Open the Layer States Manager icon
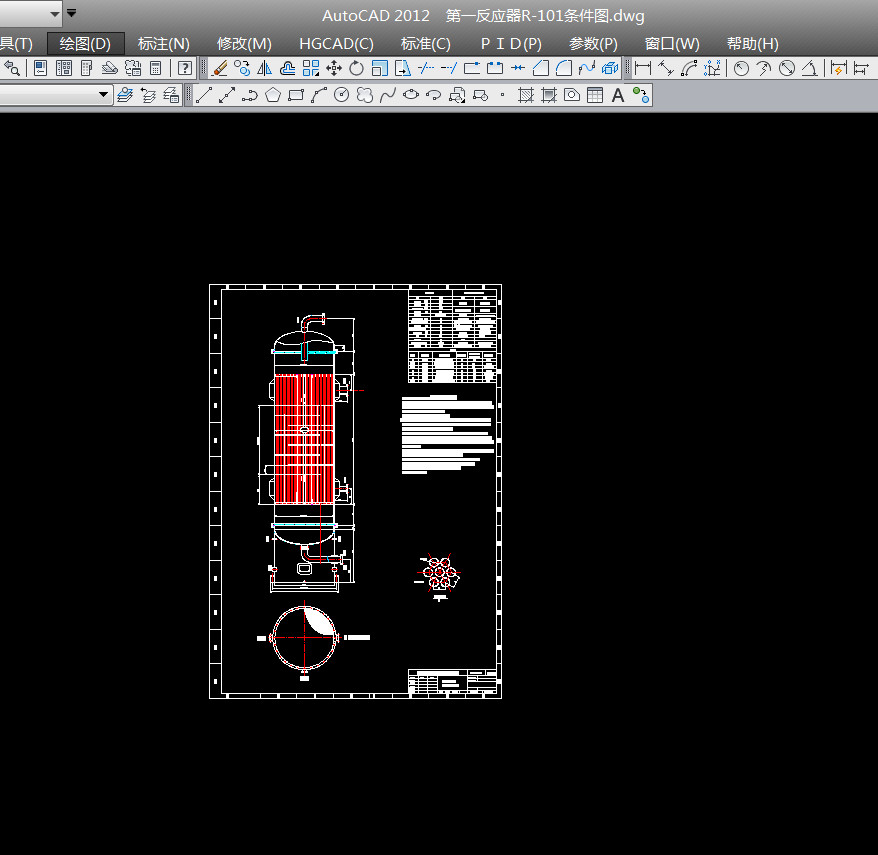This screenshot has height=855, width=878. (171, 95)
